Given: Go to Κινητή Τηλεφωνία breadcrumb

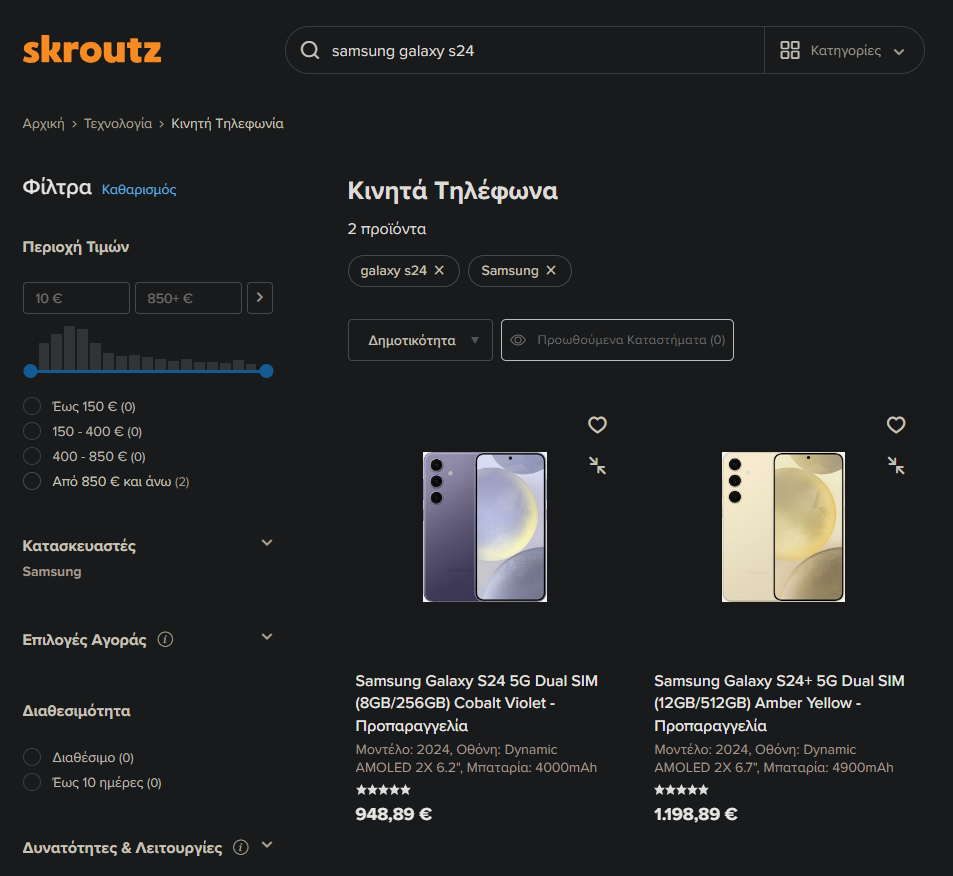Looking at the screenshot, I should coord(227,123).
